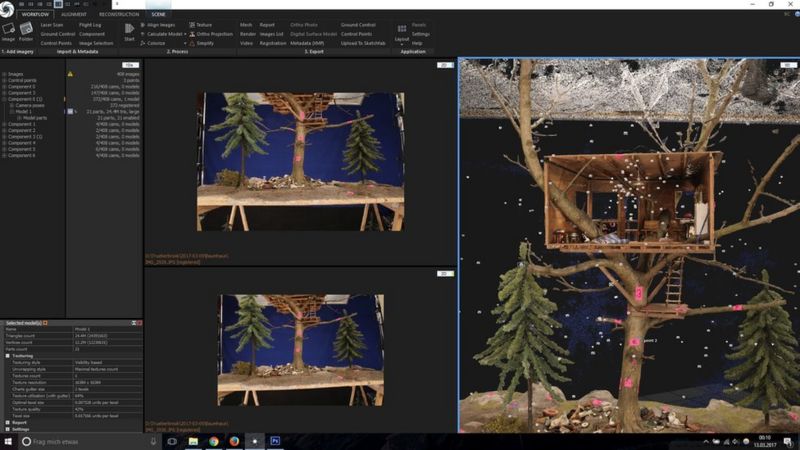Click the Ortho Projection button
The height and width of the screenshot is (450, 800).
tap(213, 34)
